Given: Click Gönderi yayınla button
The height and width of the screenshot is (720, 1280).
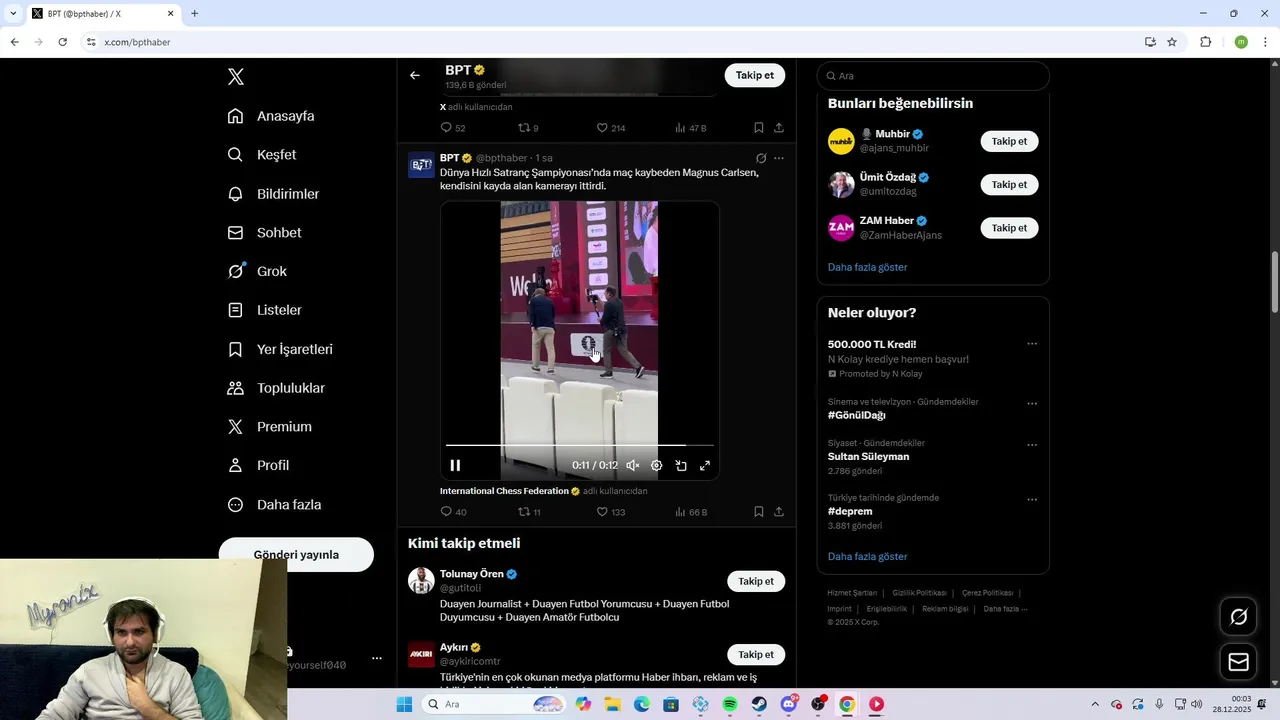Looking at the screenshot, I should 296,555.
